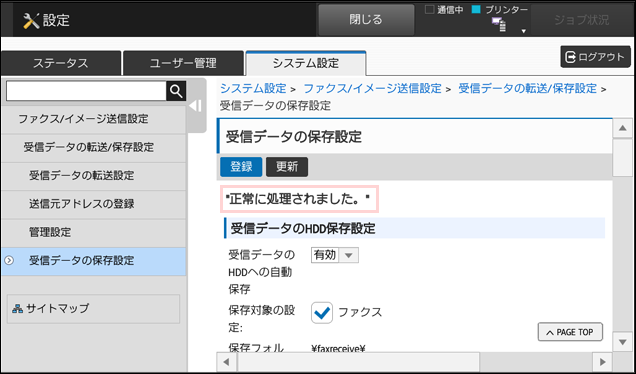Open 管理設定 in sidebar

[x=94, y=232]
